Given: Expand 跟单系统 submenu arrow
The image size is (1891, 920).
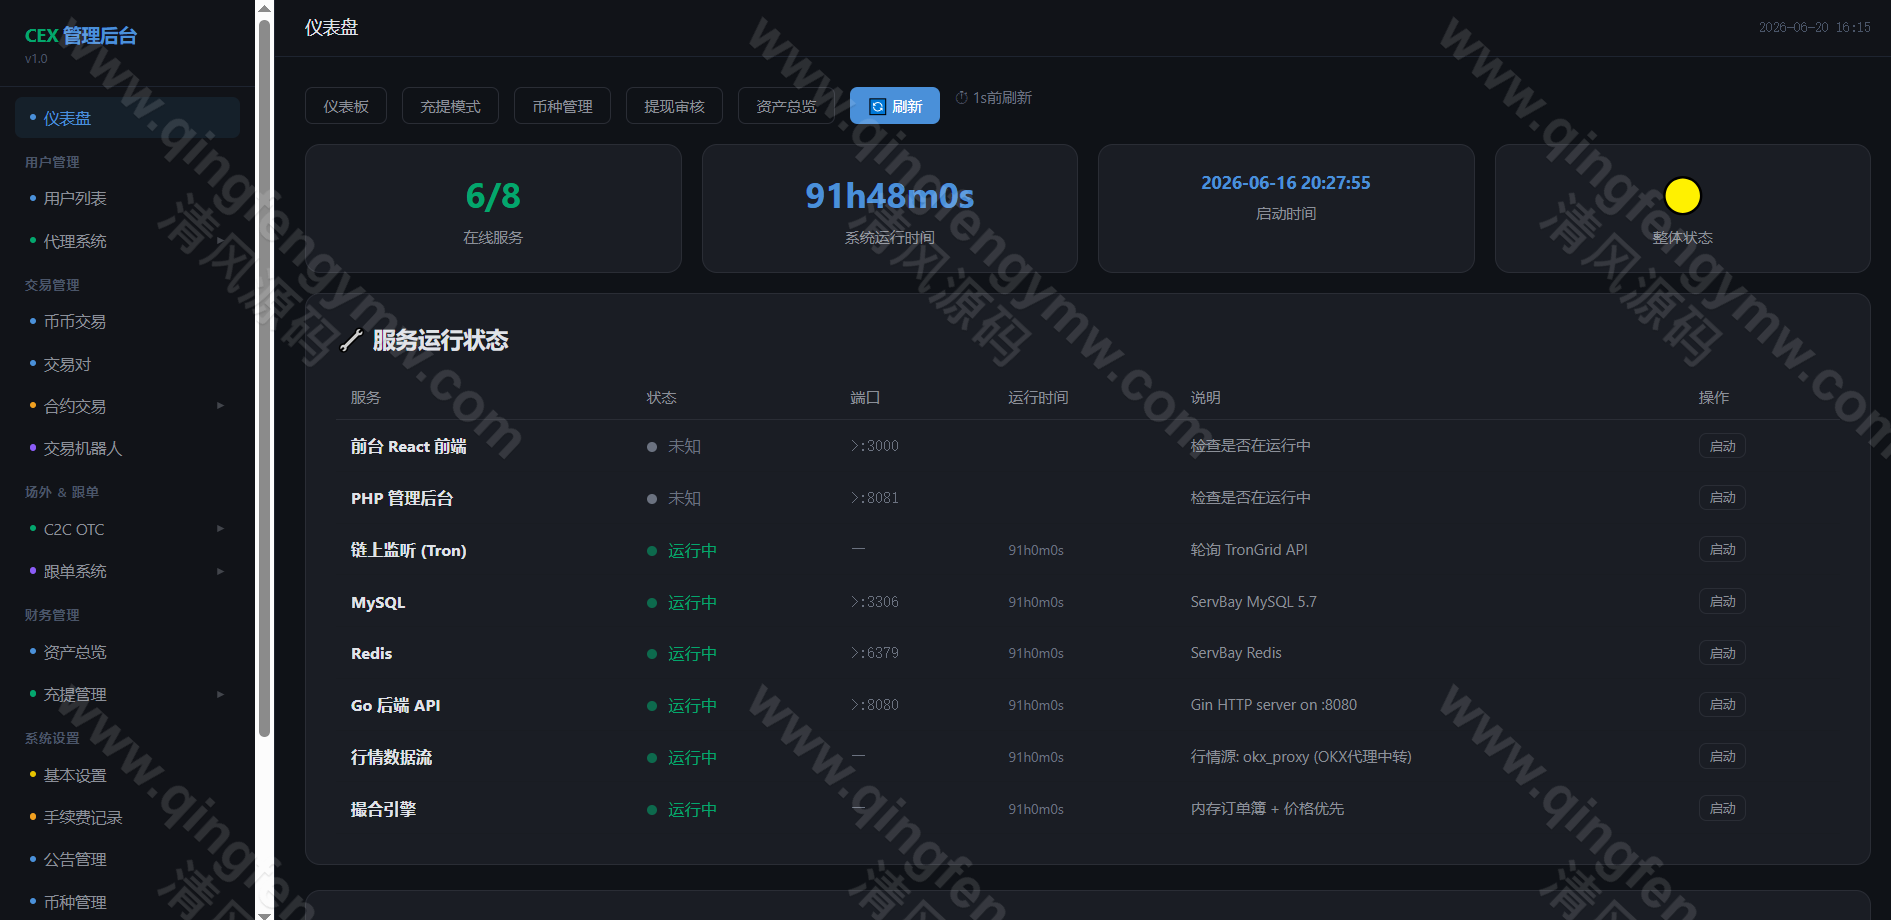Looking at the screenshot, I should point(220,572).
